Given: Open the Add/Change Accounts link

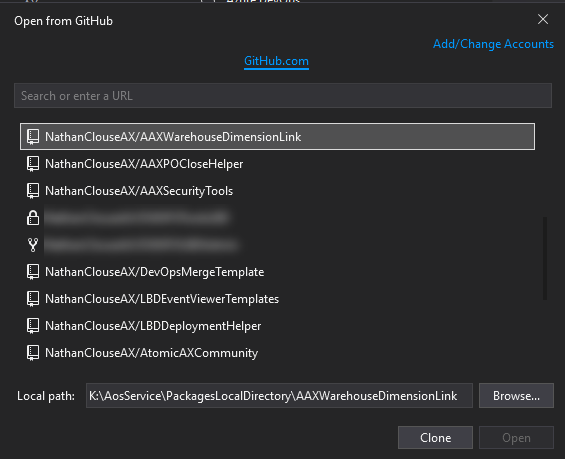Looking at the screenshot, I should [493, 44].
